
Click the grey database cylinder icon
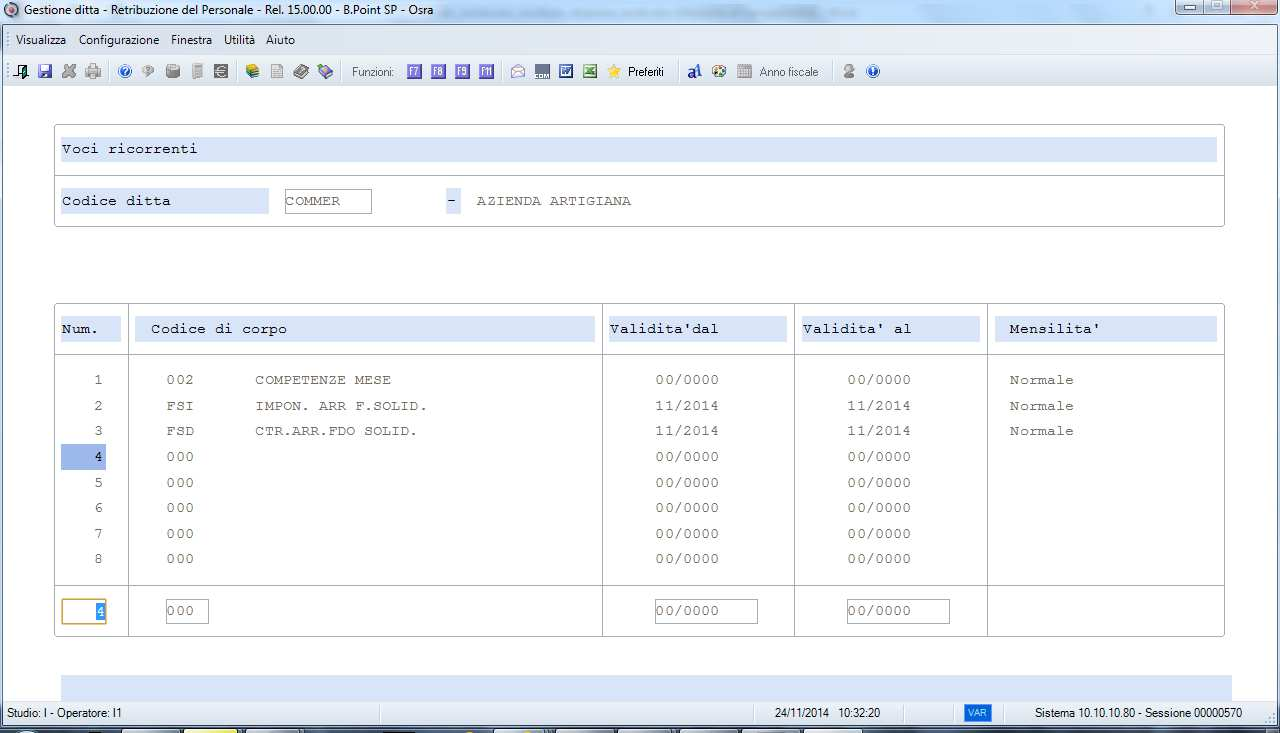click(173, 72)
